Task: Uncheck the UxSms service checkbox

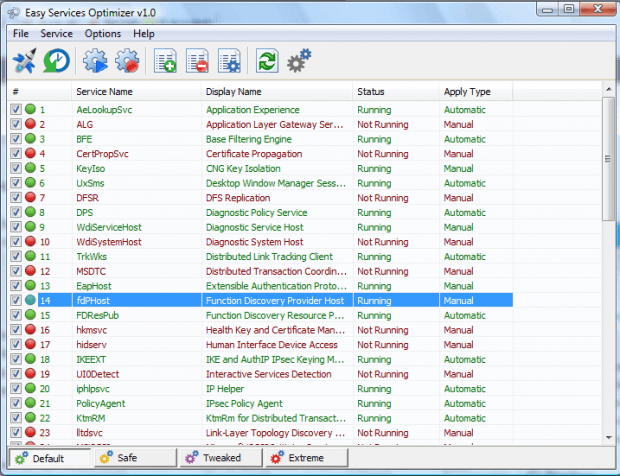Action: click(16, 183)
